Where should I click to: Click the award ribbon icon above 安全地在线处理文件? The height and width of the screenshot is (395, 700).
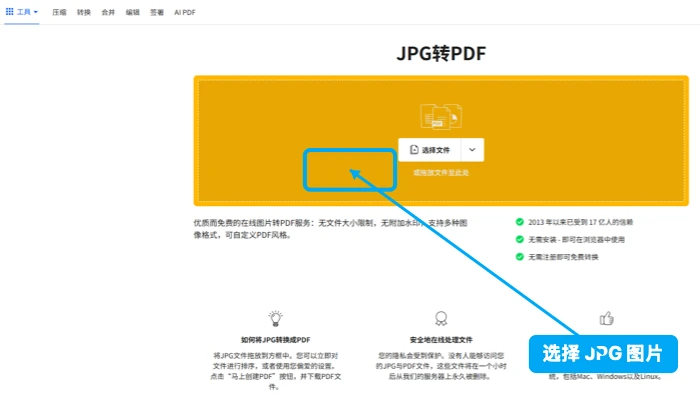click(441, 318)
